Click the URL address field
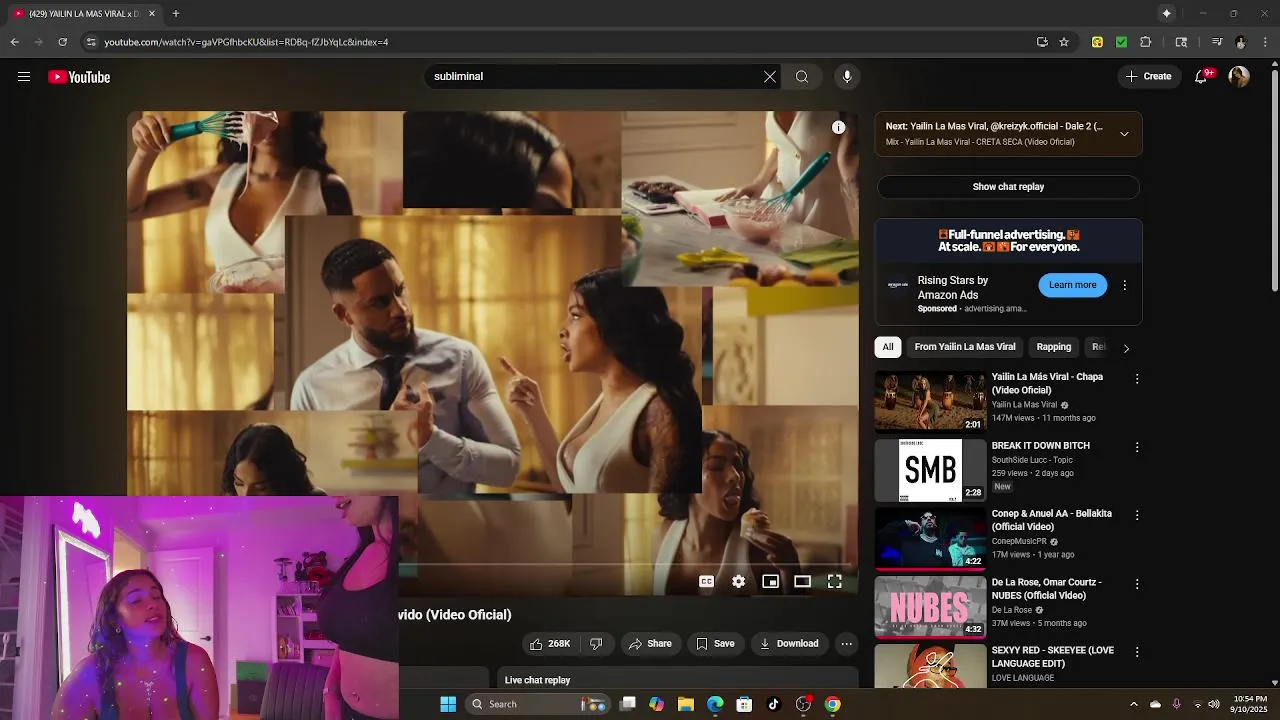 point(560,42)
